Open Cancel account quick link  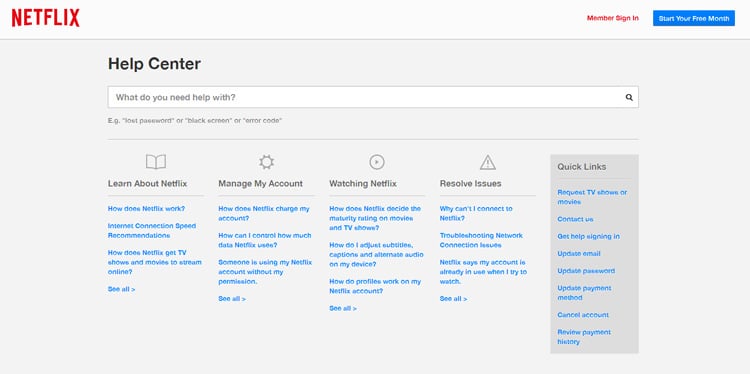click(x=583, y=315)
